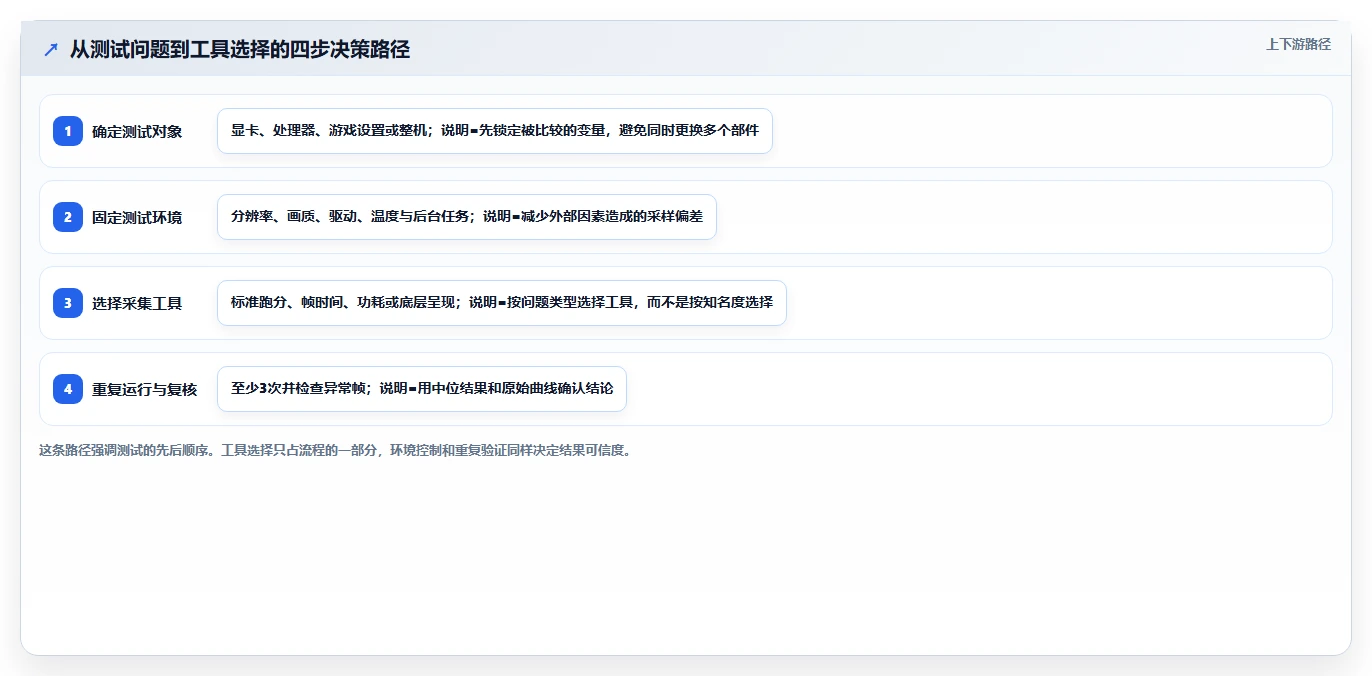Click the step 2 number badge
The image size is (1372, 676).
[68, 217]
